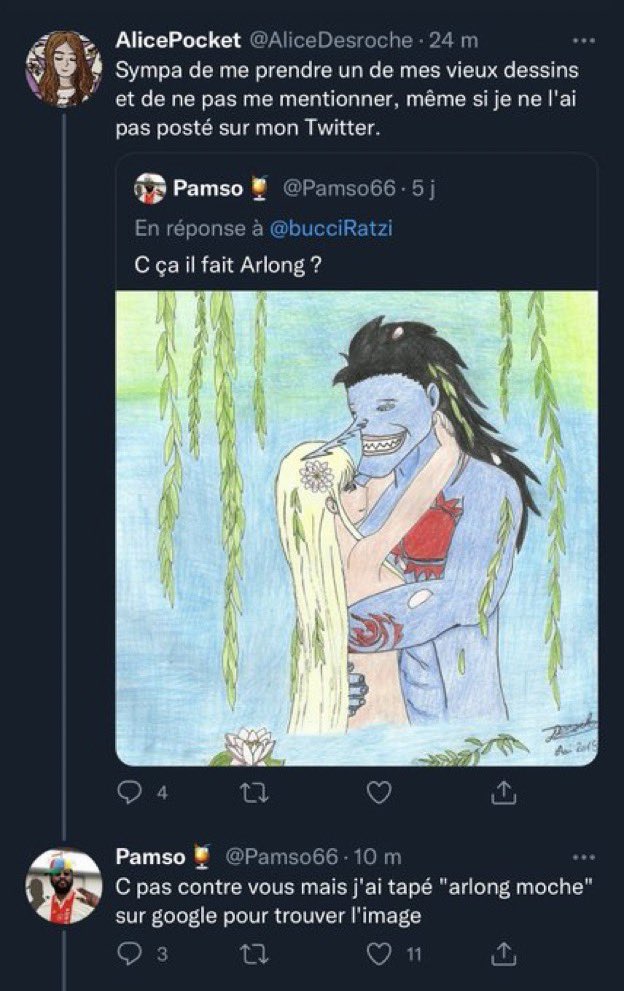Open Pamso's profile avatar in reply
Viewport: 624px width, 991px height.
[x=64, y=886]
